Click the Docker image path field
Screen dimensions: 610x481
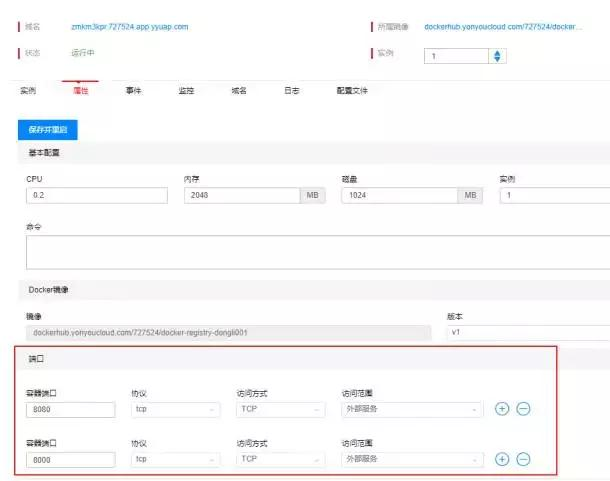click(228, 333)
